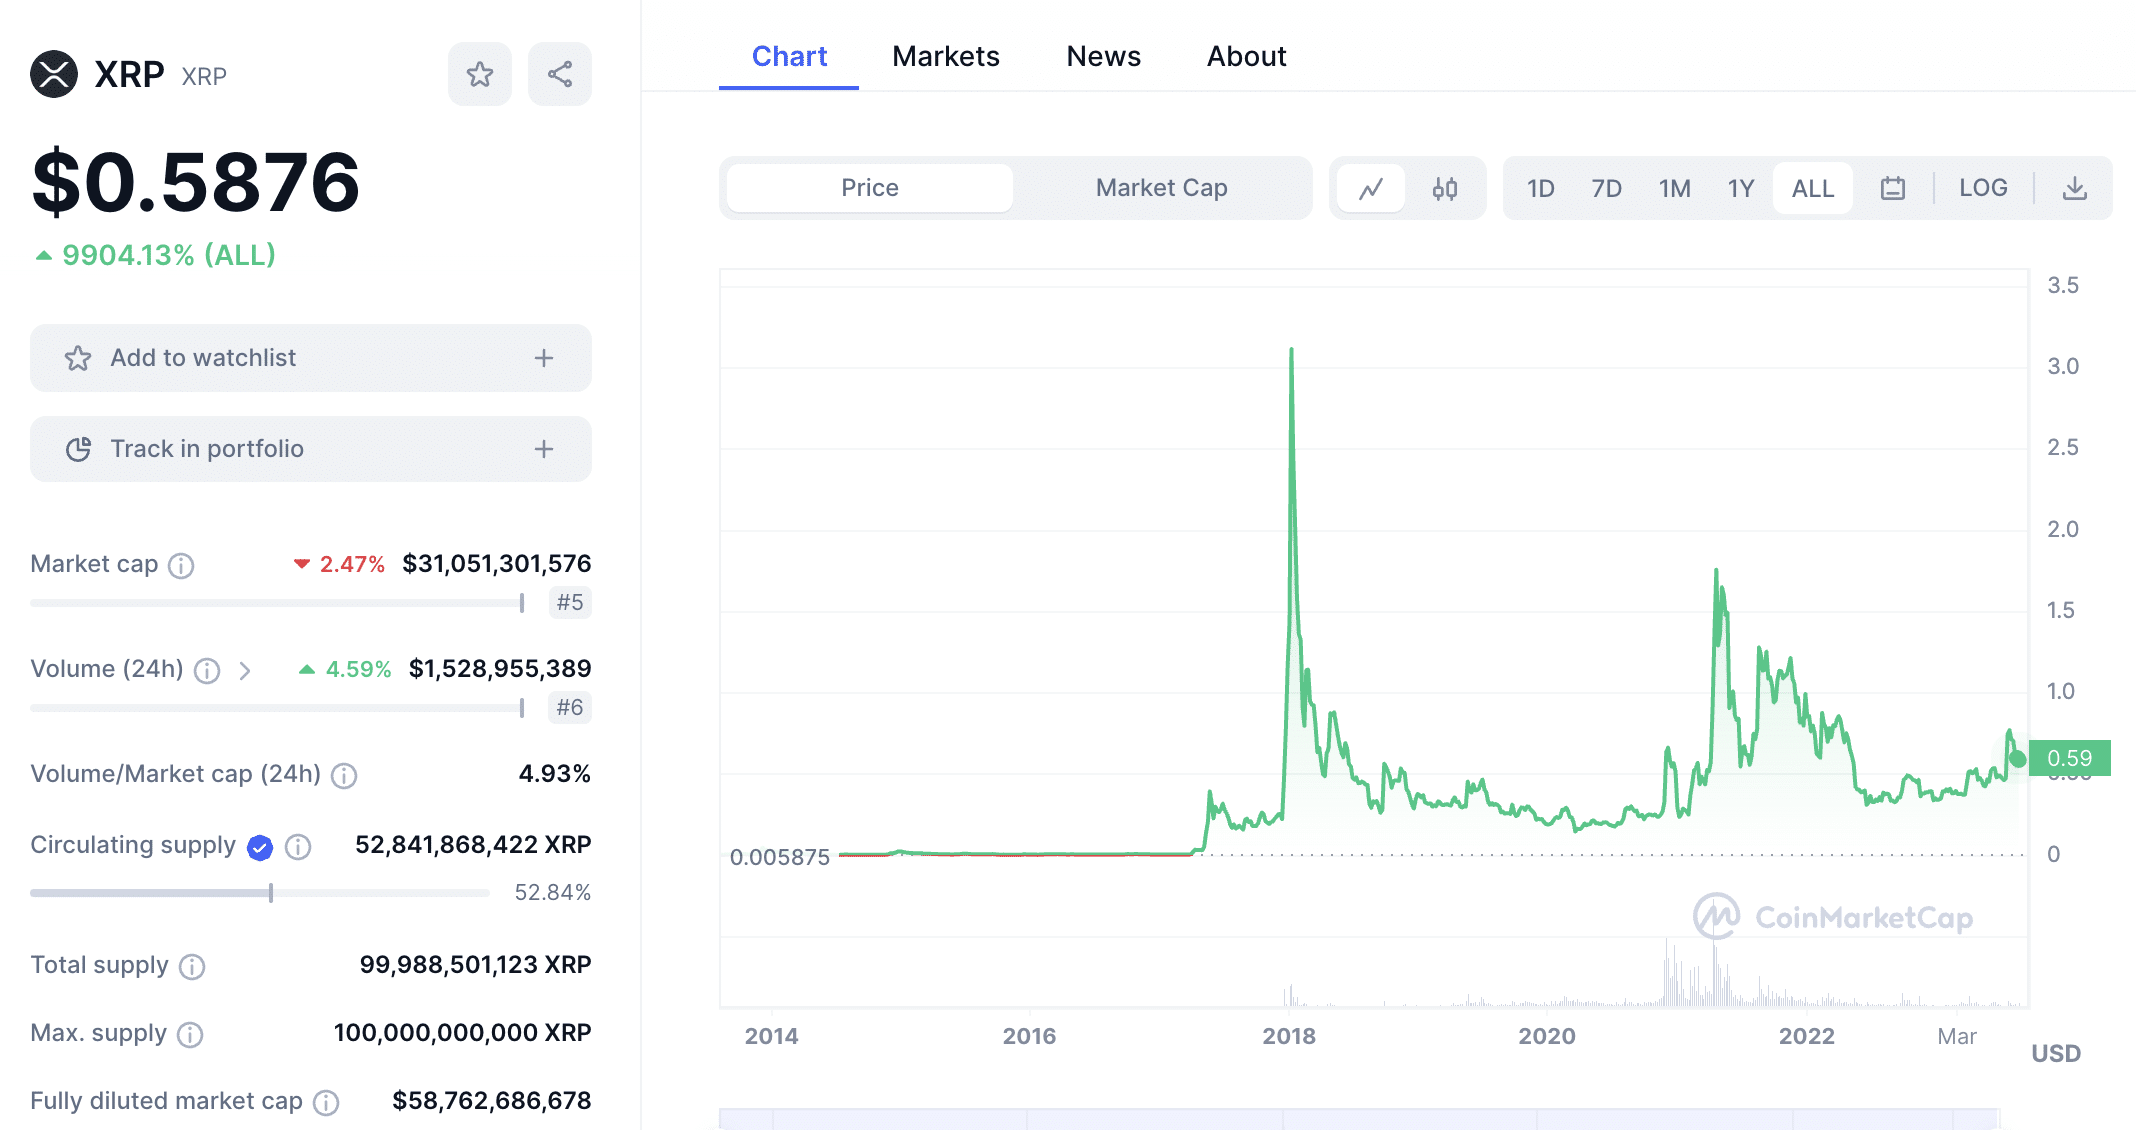2136x1130 pixels.
Task: Click Circulating supply 52.84% progress bar
Action: tap(260, 893)
